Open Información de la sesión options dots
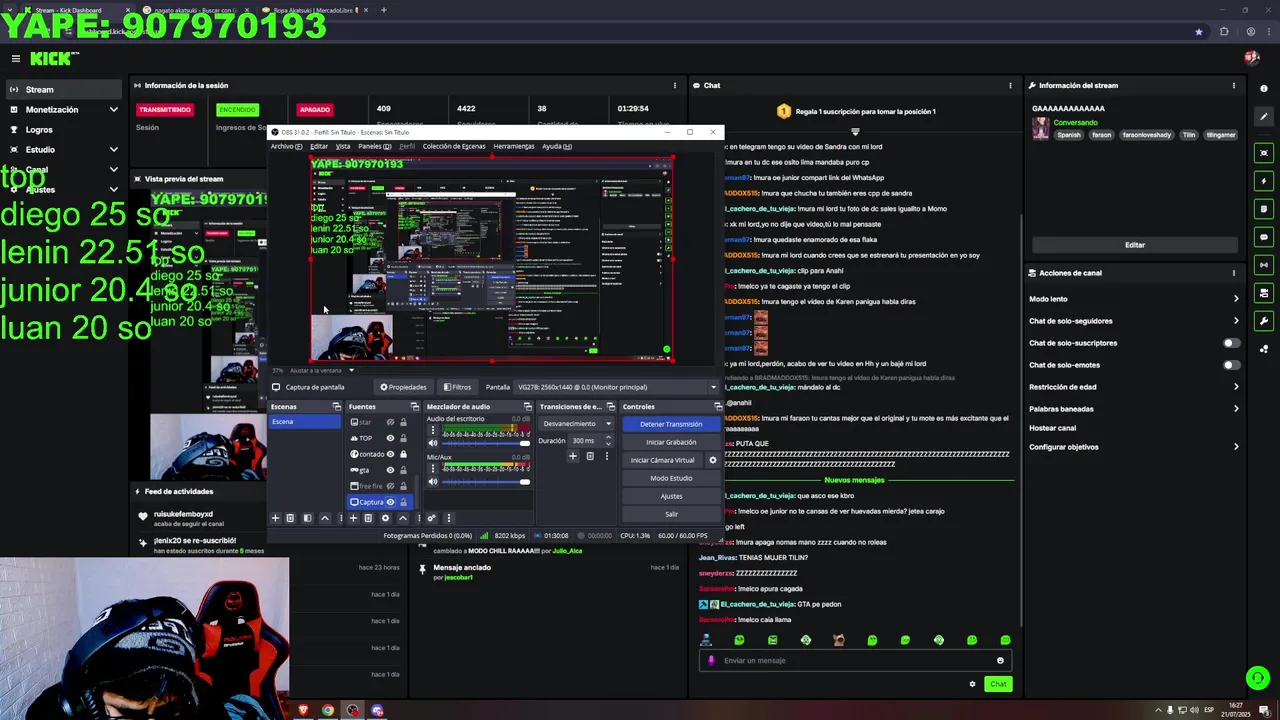The width and height of the screenshot is (1280, 720). pyautogui.click(x=675, y=85)
